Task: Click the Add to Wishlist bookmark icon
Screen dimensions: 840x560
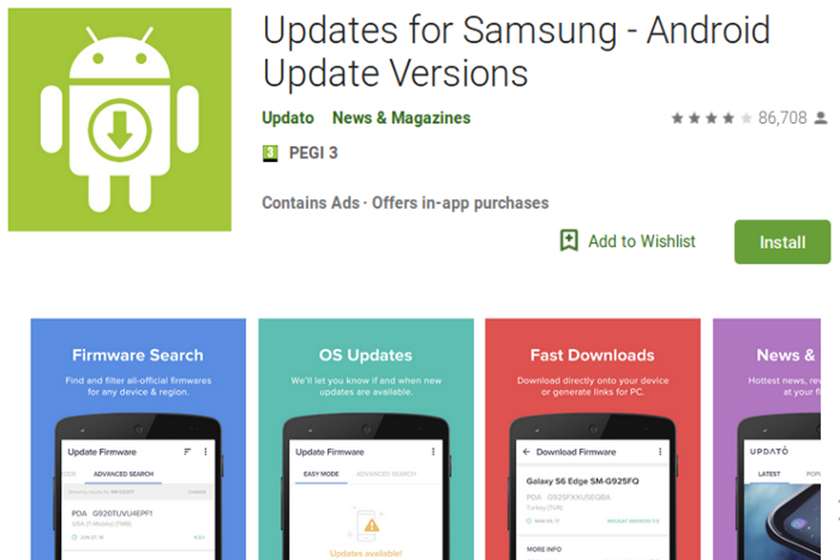Action: coord(569,241)
